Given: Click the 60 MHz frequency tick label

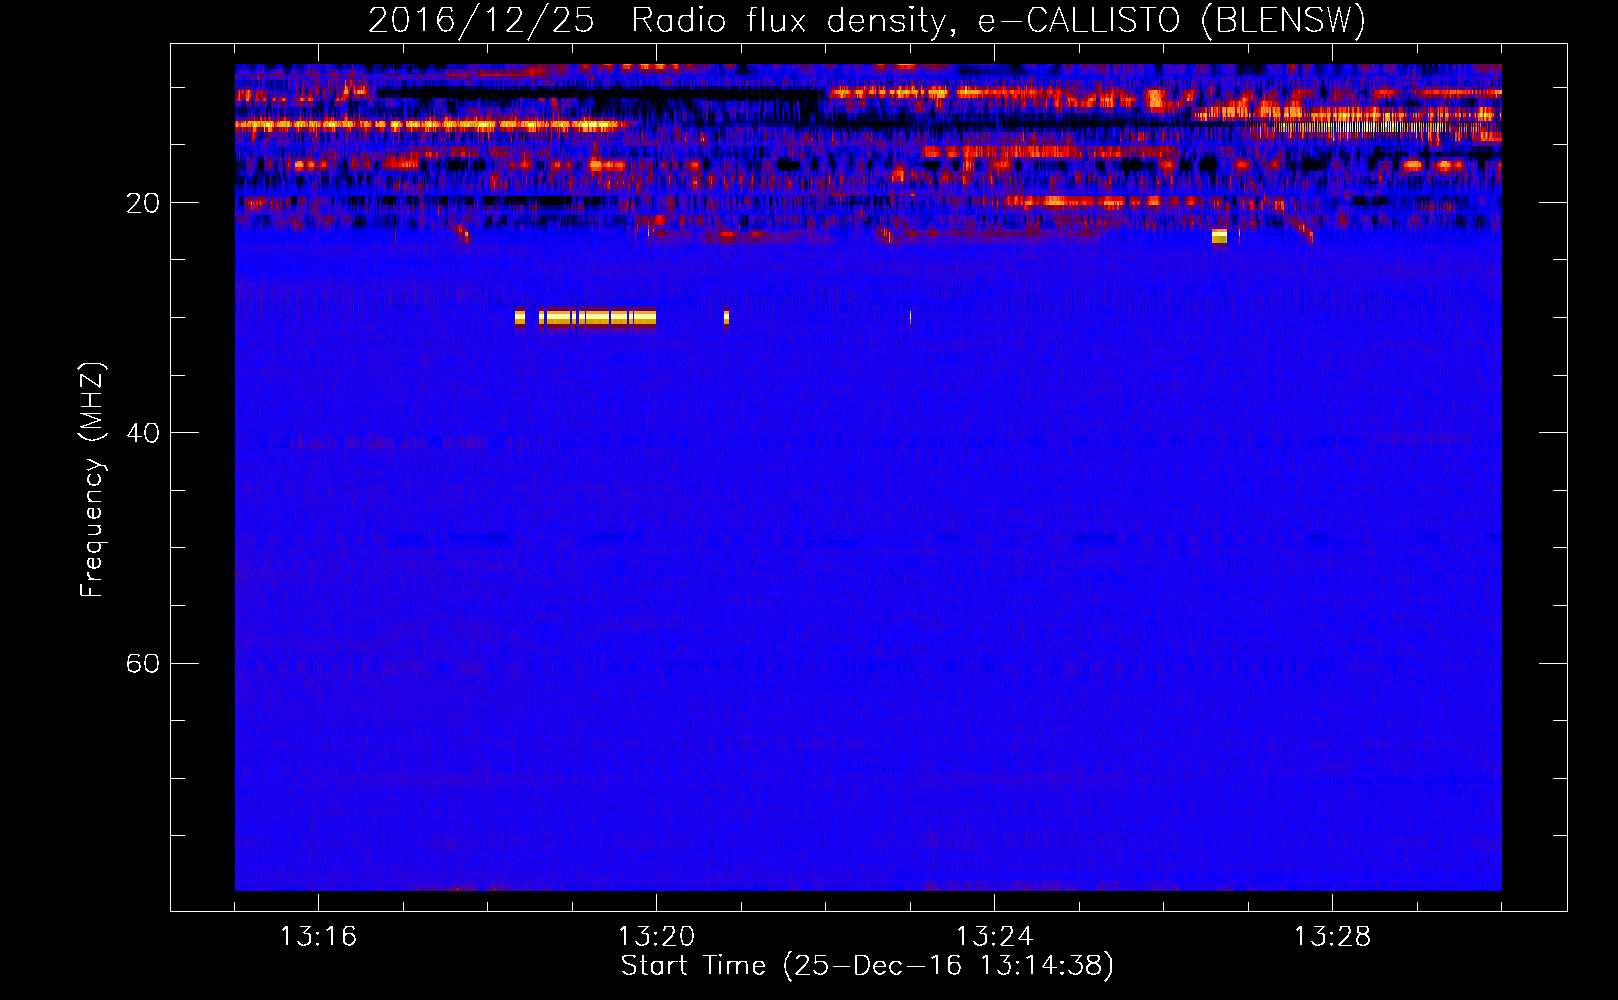Looking at the screenshot, I should 142,663.
